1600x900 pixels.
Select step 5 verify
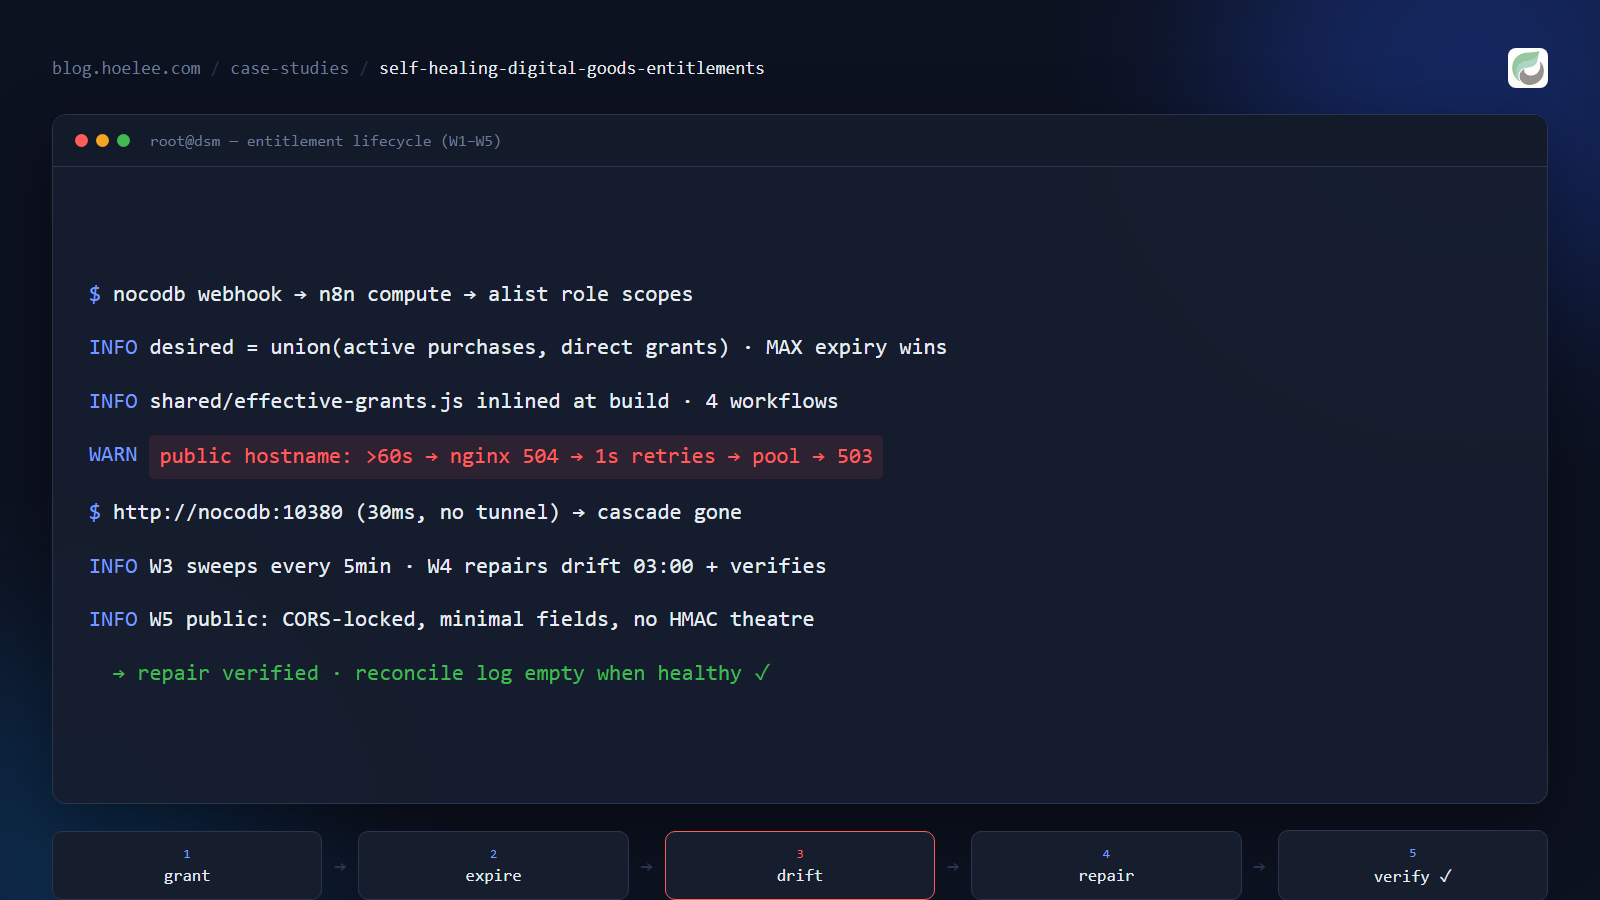[x=1413, y=866]
